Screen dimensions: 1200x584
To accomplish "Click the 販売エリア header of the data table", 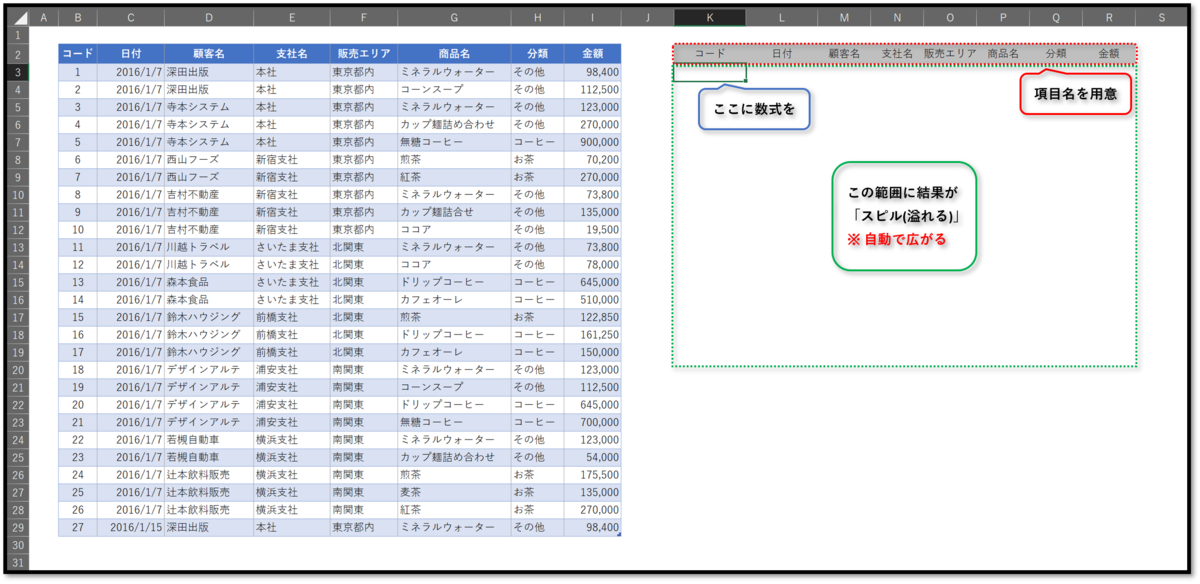I will [362, 53].
